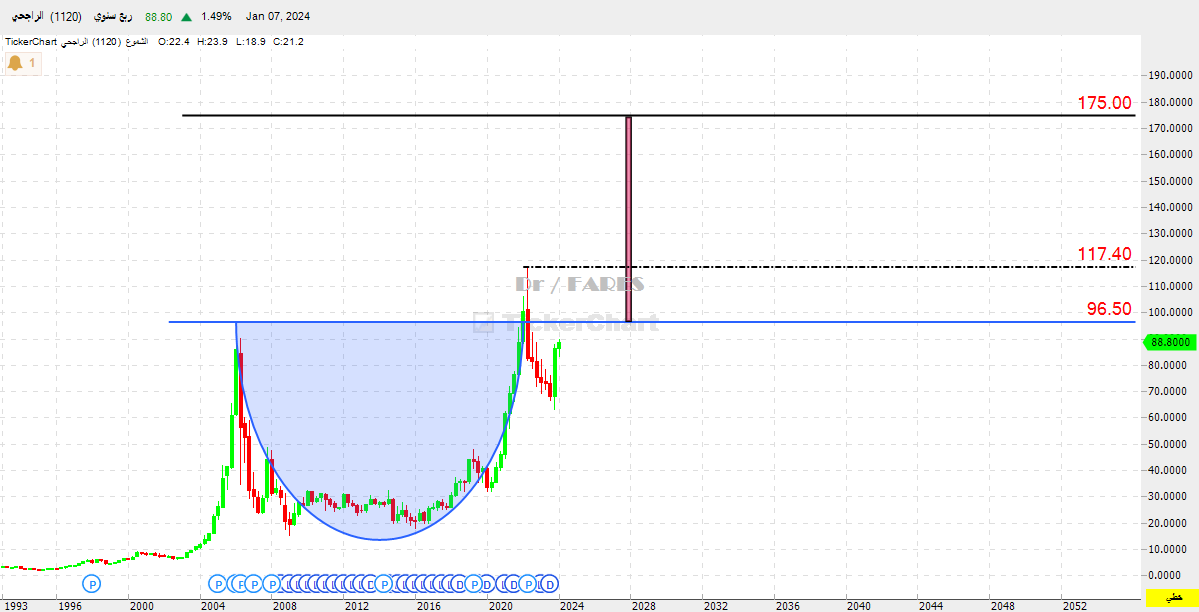Click the H:23.9 high value

point(213,41)
